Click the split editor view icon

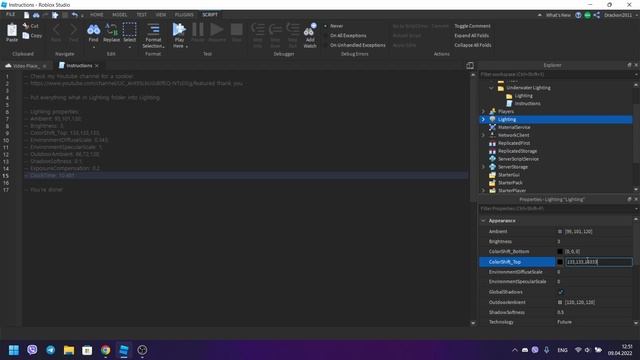click(470, 65)
